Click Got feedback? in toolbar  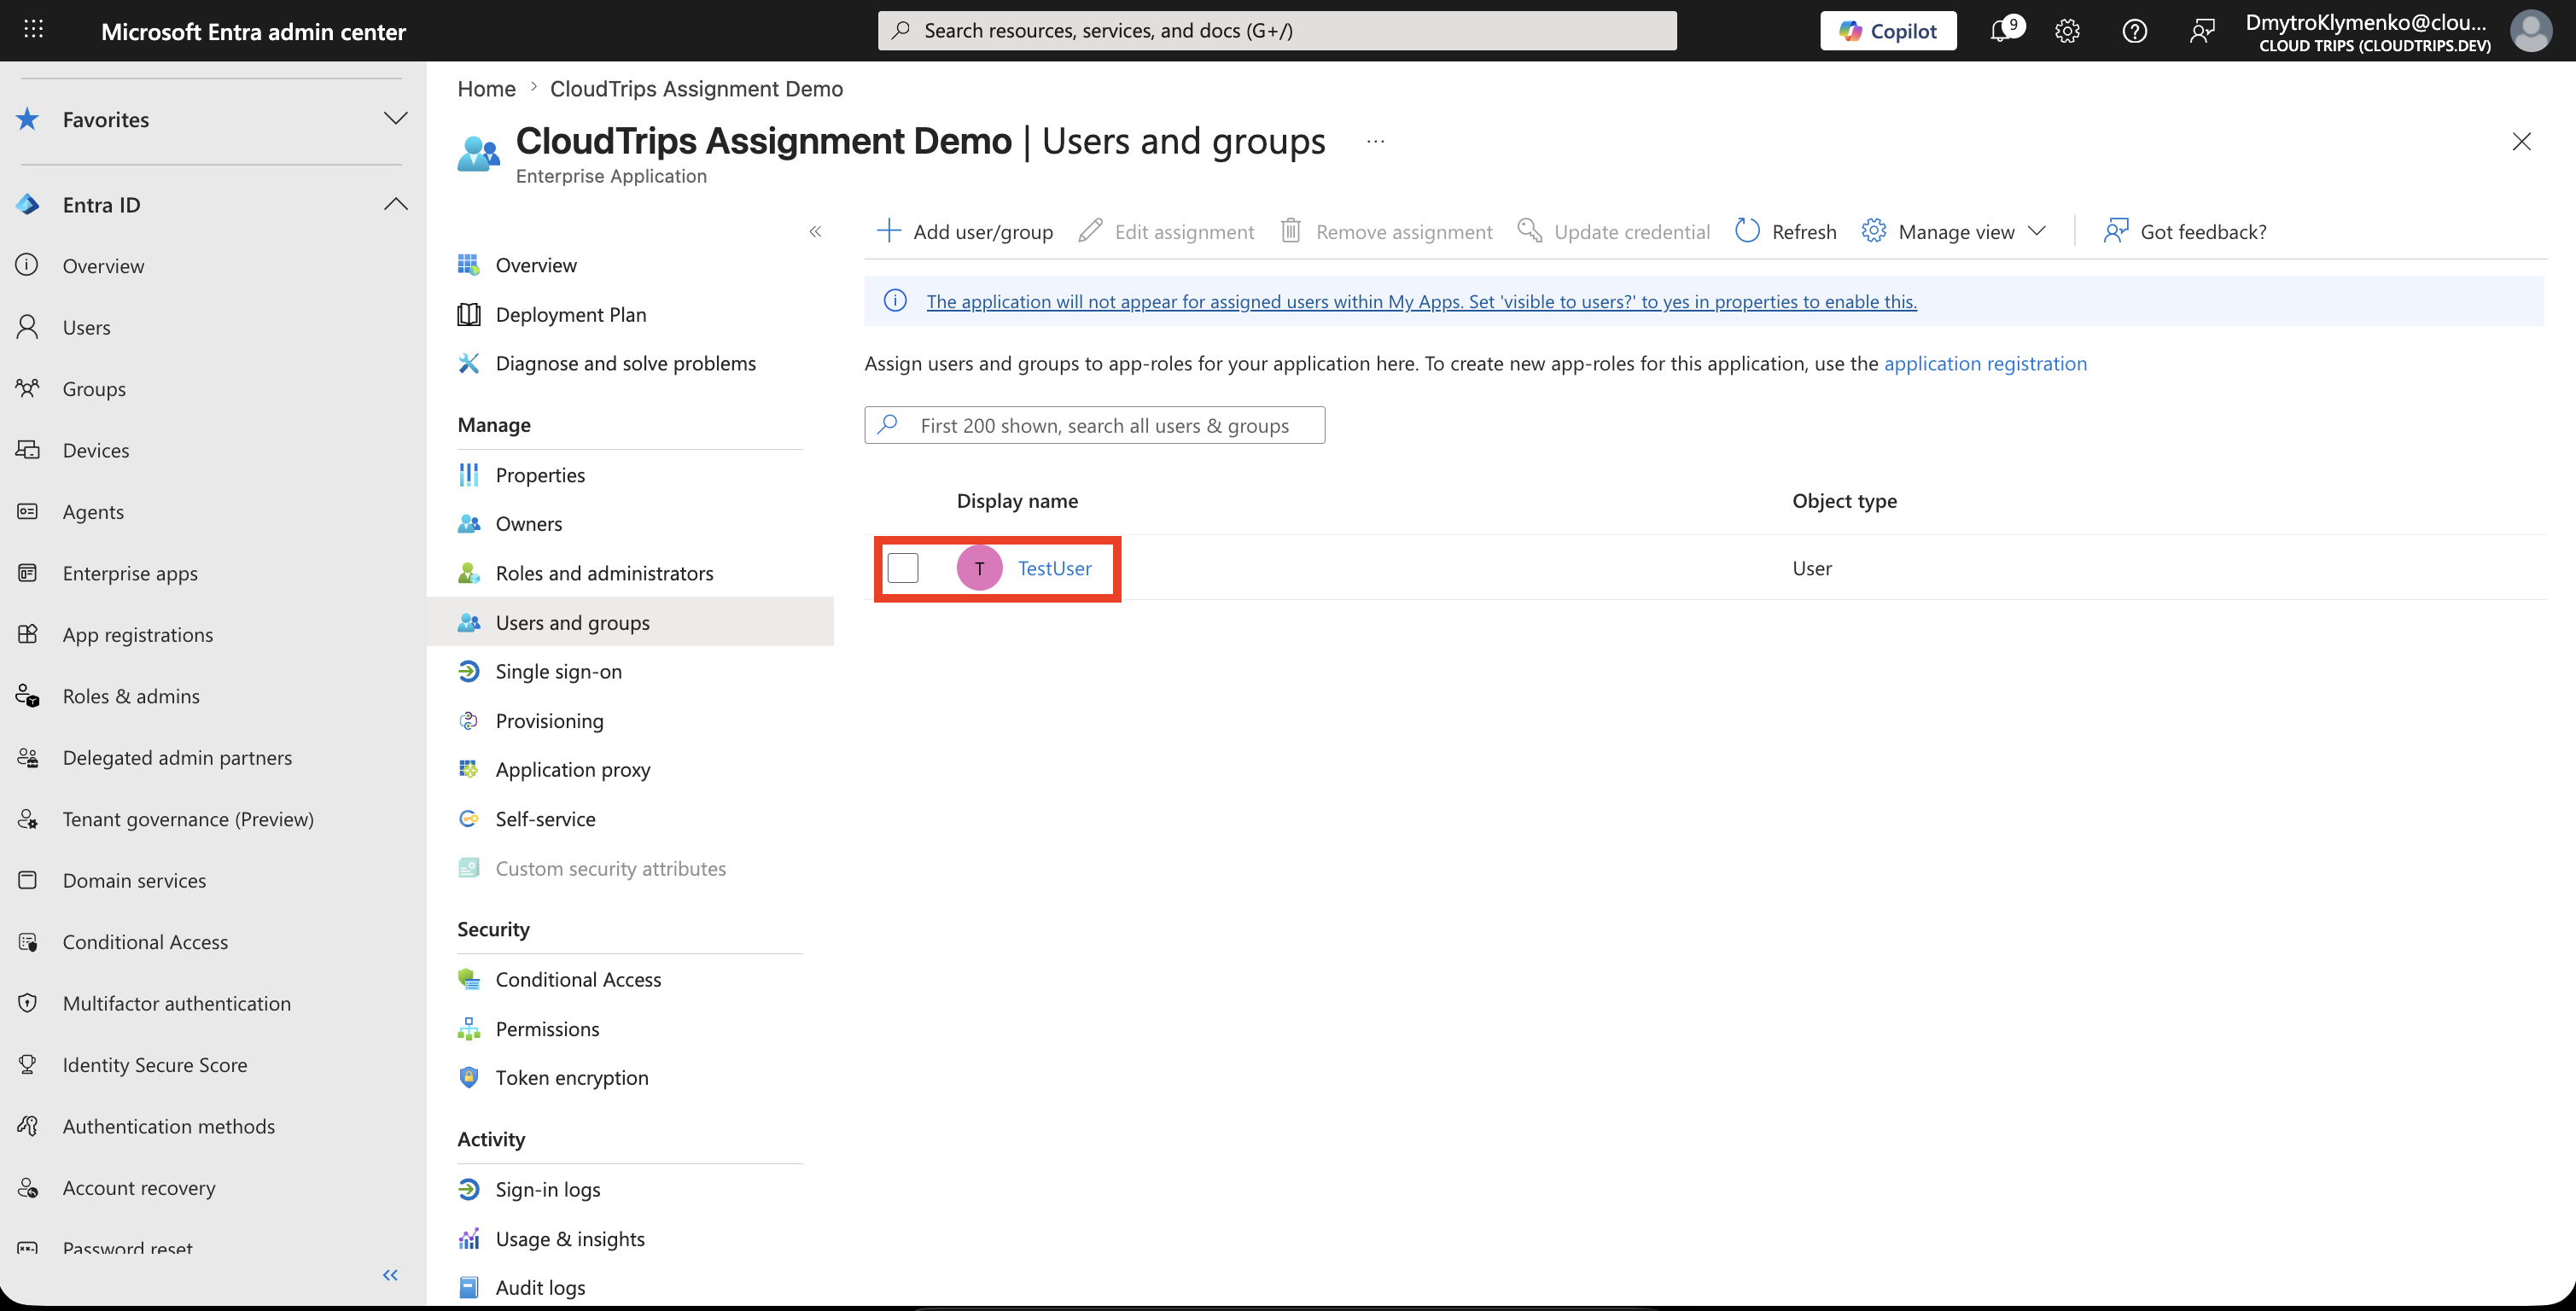pos(2185,232)
